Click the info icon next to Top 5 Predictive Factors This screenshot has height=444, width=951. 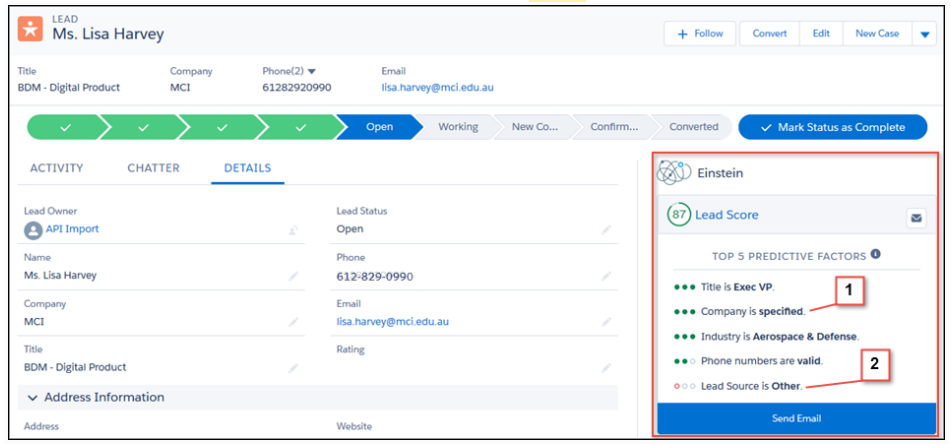876,255
